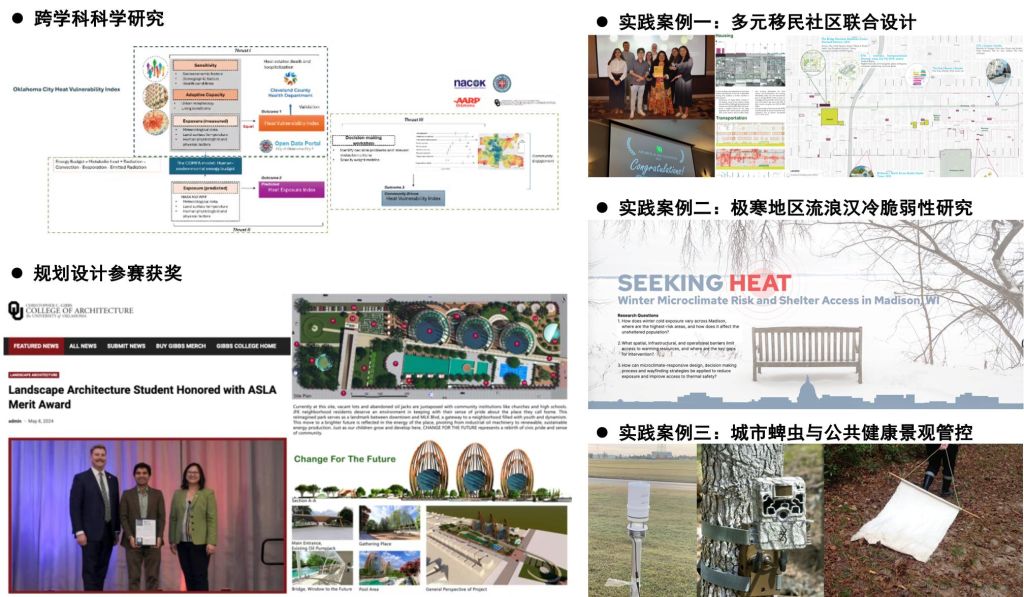Open the community street map poster

pyautogui.click(x=905, y=106)
